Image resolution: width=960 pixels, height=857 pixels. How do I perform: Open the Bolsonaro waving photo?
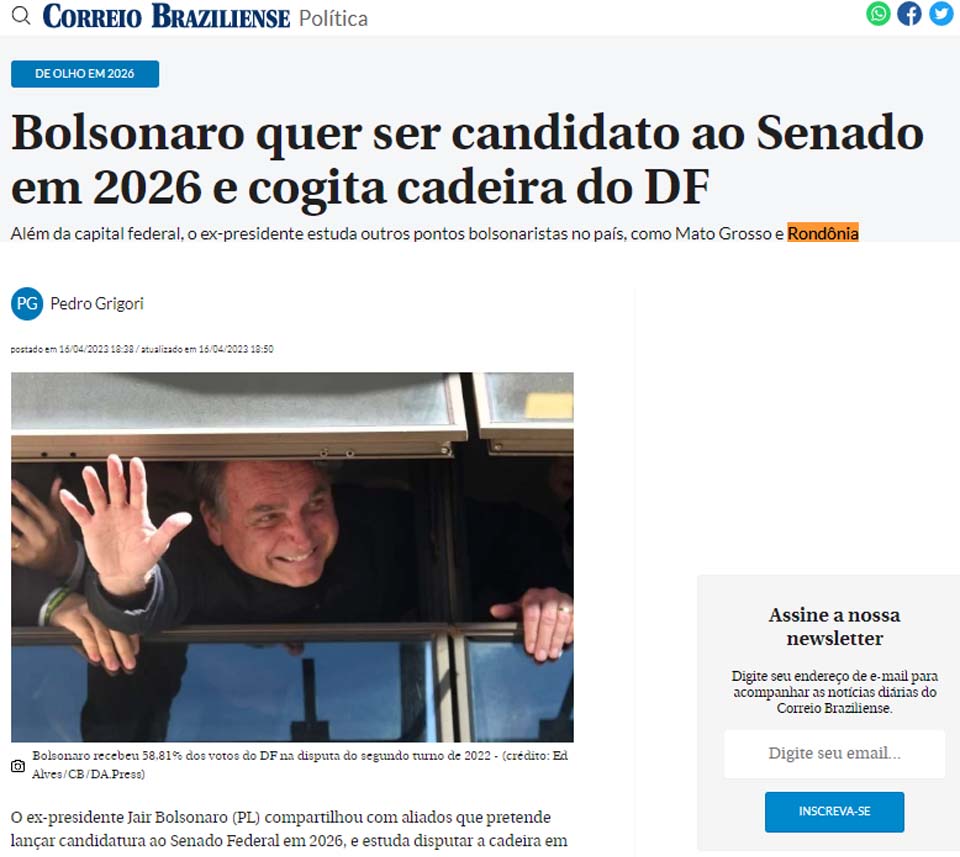point(292,557)
